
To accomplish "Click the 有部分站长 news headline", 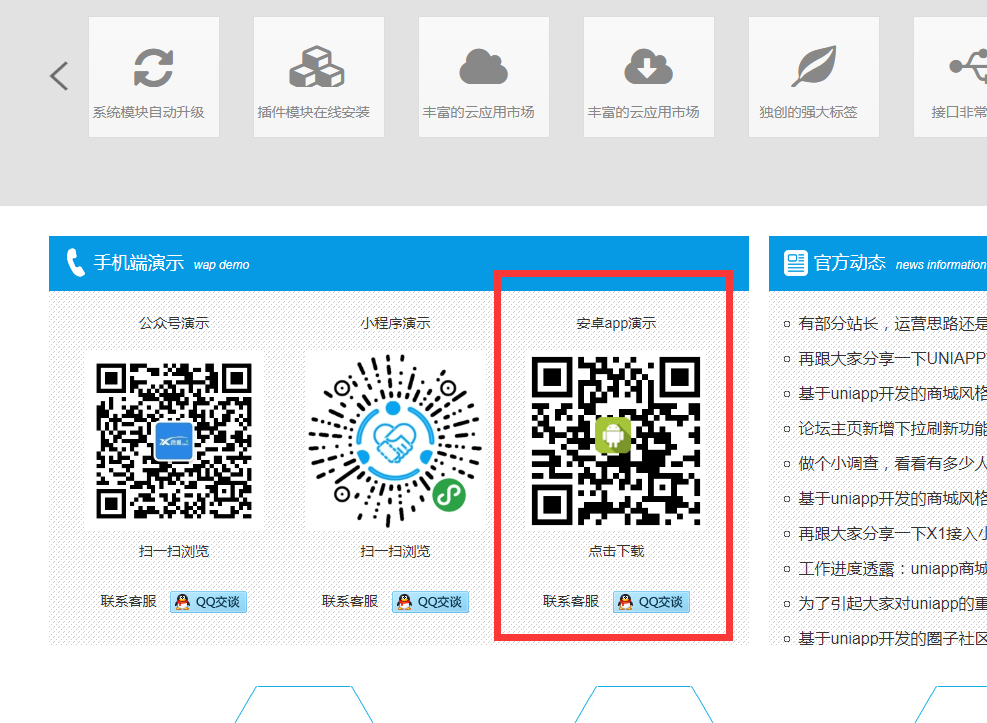I will [892, 323].
